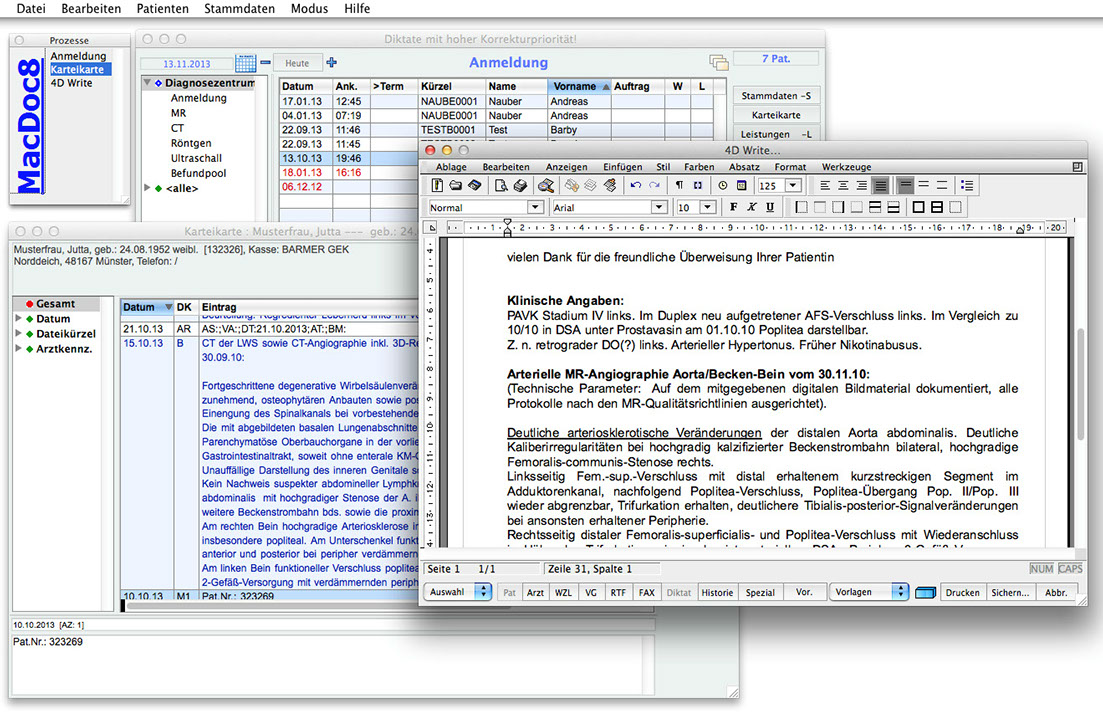Viewport: 1103px width, 716px height.
Task: Open the calendar icon next to the date
Action: click(245, 63)
